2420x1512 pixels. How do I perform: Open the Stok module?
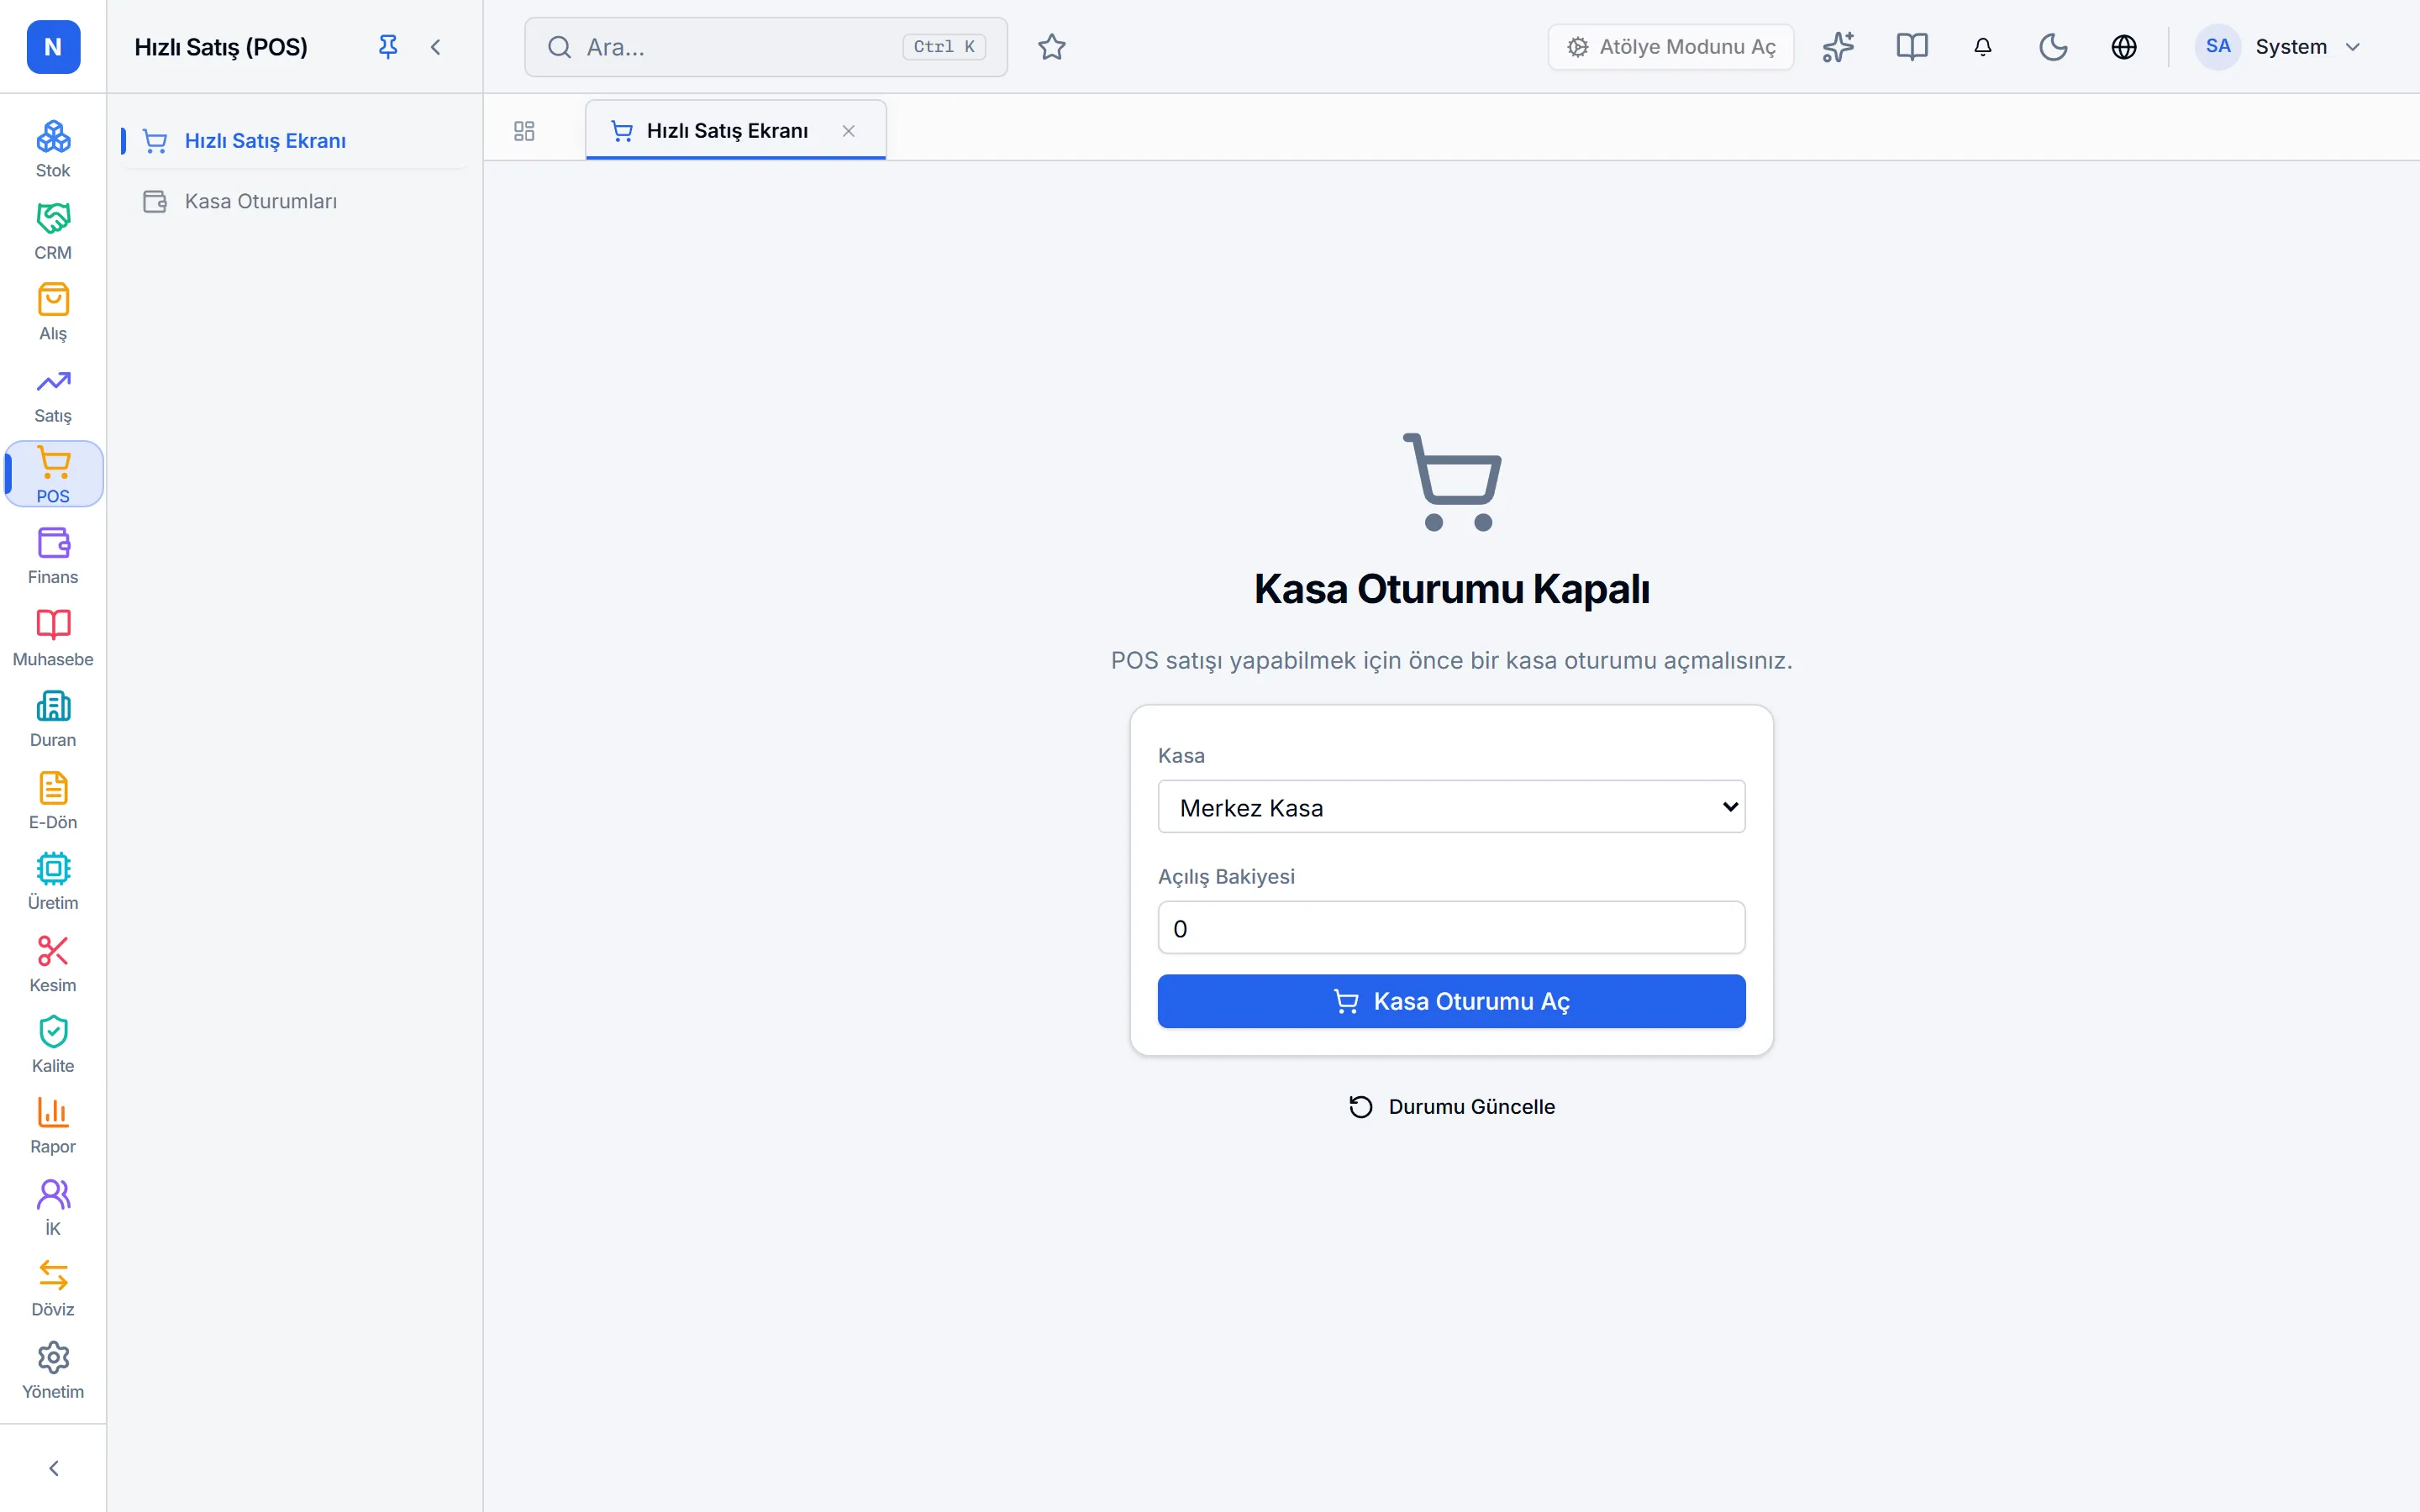click(x=53, y=149)
